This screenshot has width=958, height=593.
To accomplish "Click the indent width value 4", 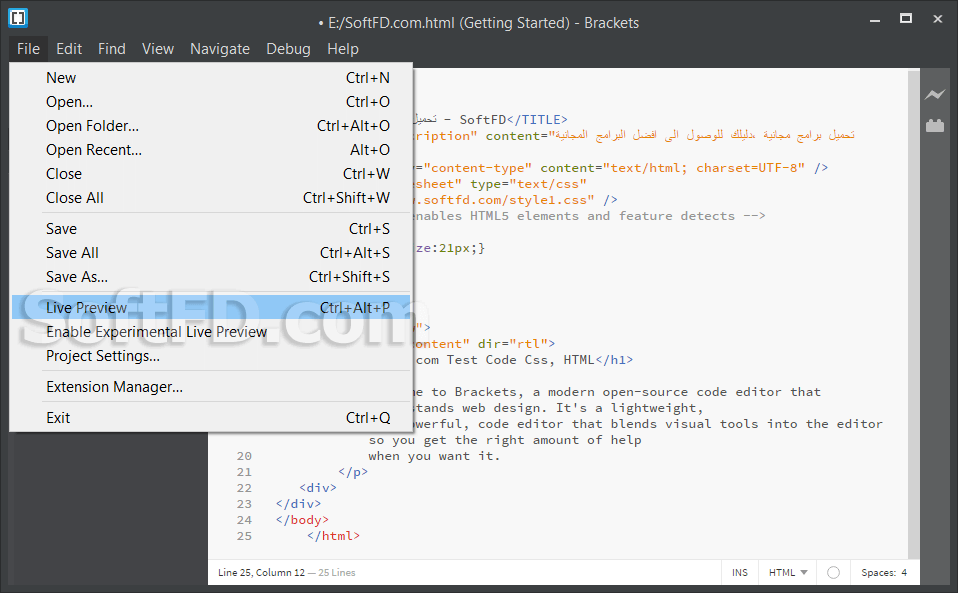I will coord(904,572).
